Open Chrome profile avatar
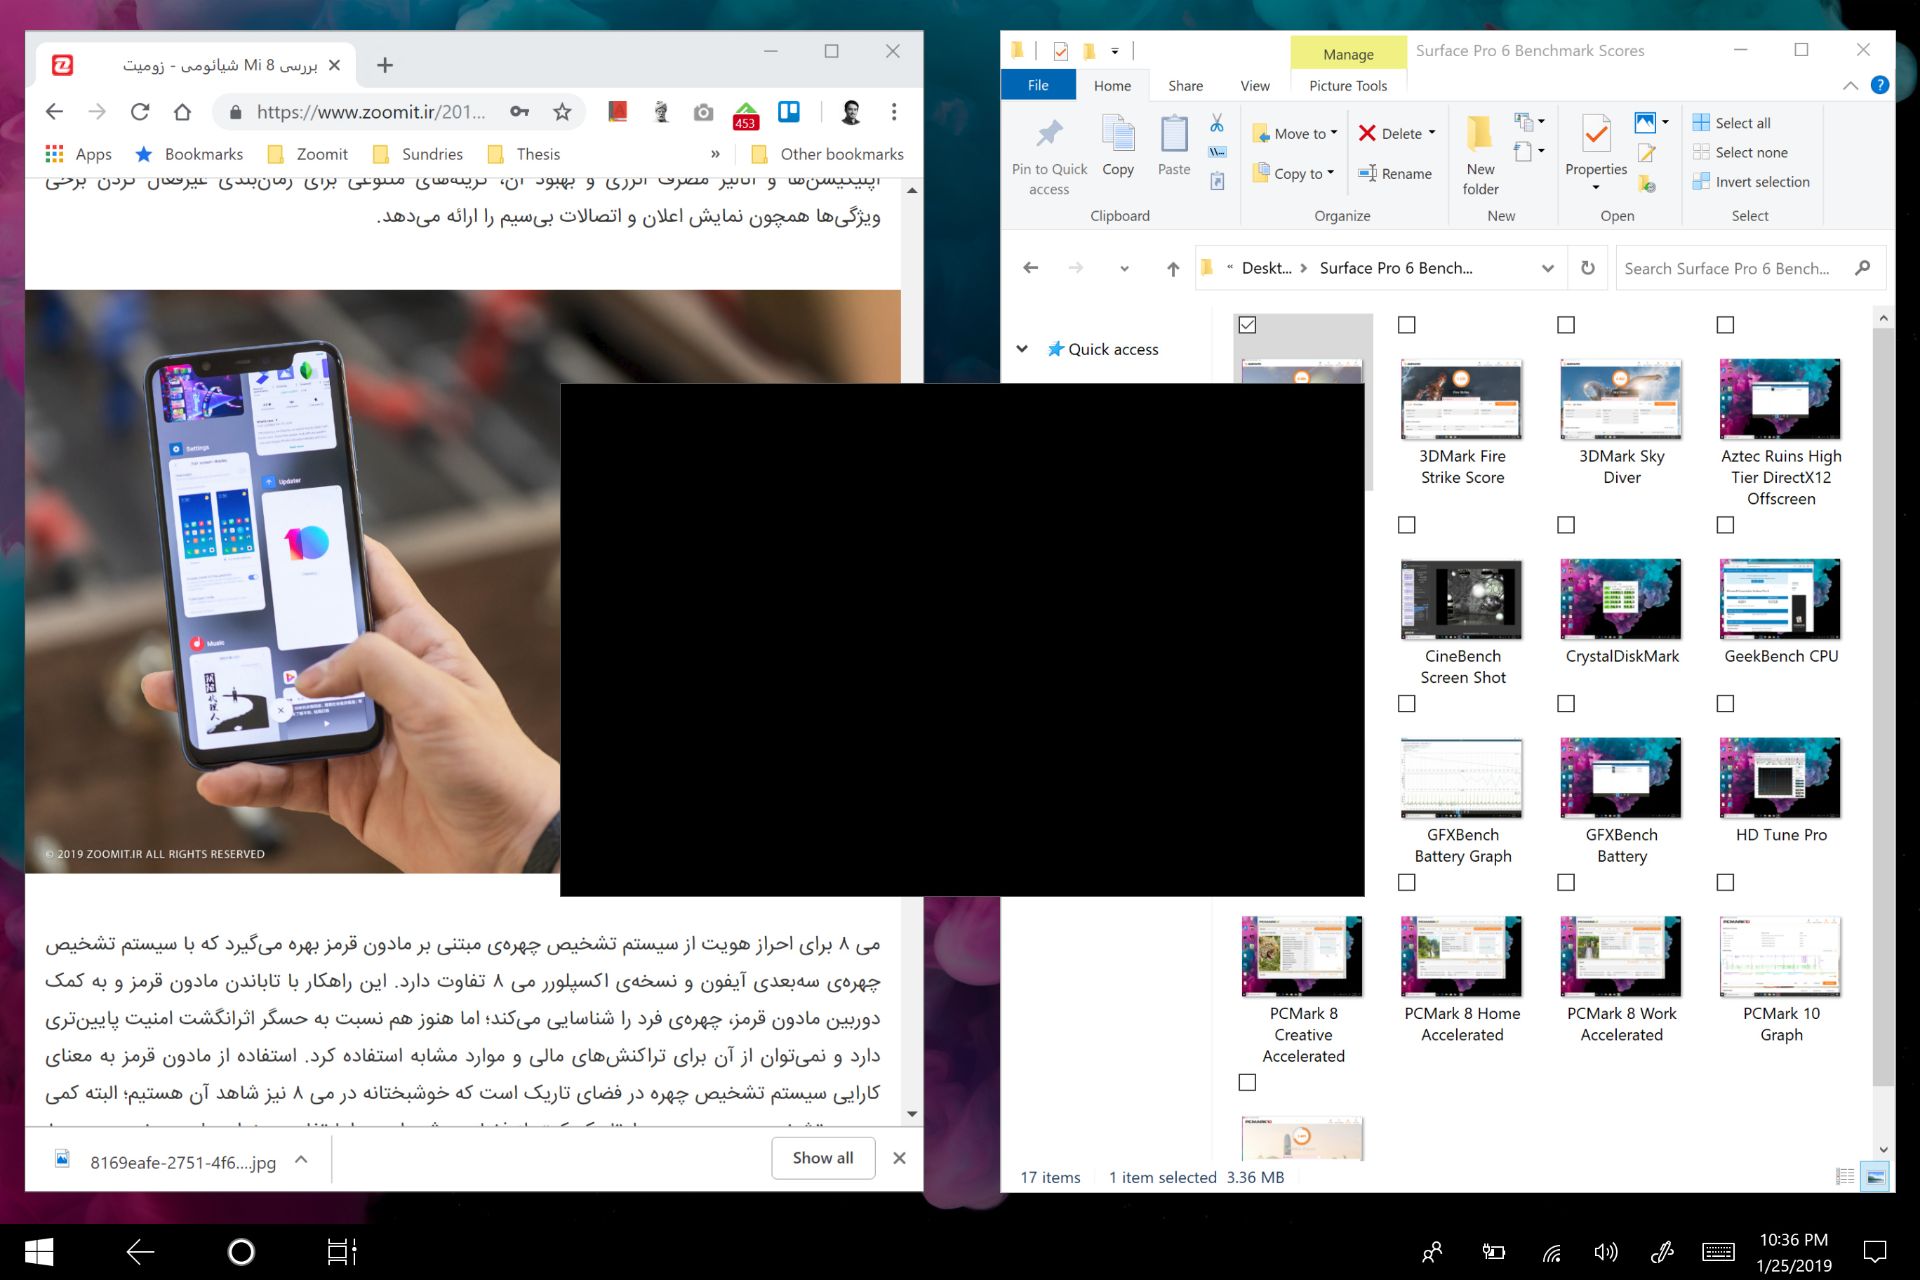 click(851, 112)
